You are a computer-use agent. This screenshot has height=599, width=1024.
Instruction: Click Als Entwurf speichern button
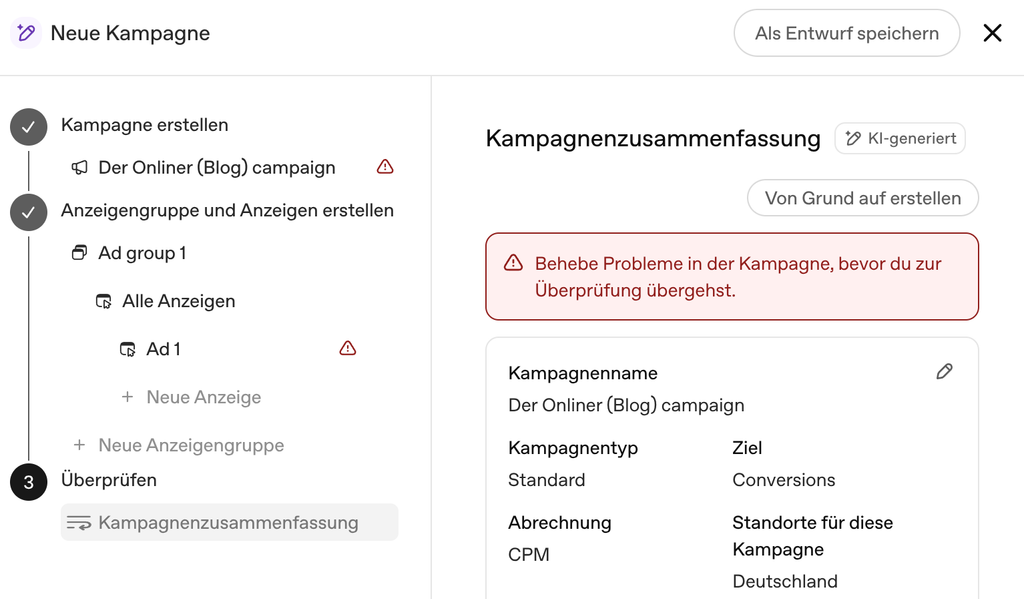point(846,33)
